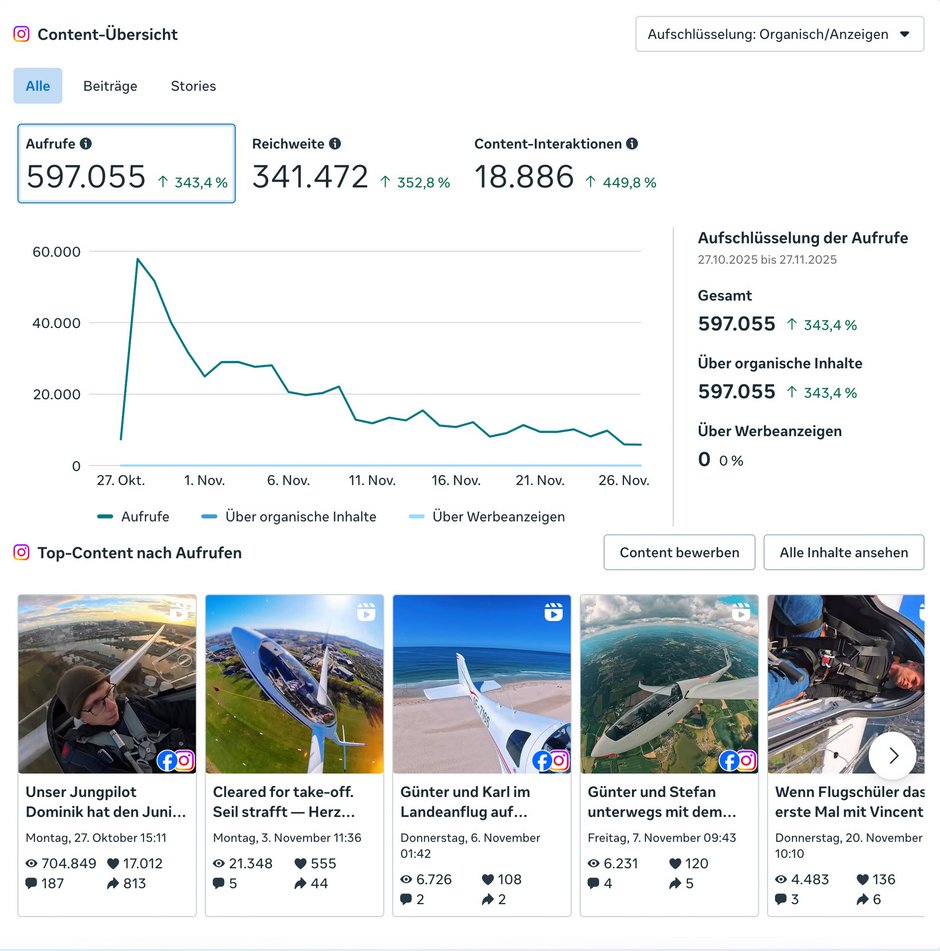Click the Reels icon on the Günter und Stefan thumbnail

[741, 612]
